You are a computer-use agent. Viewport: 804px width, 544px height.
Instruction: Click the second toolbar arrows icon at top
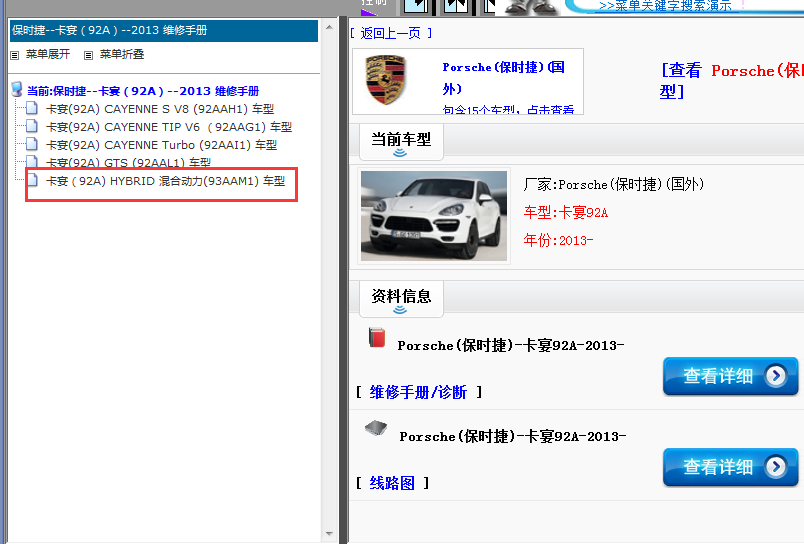pos(456,6)
